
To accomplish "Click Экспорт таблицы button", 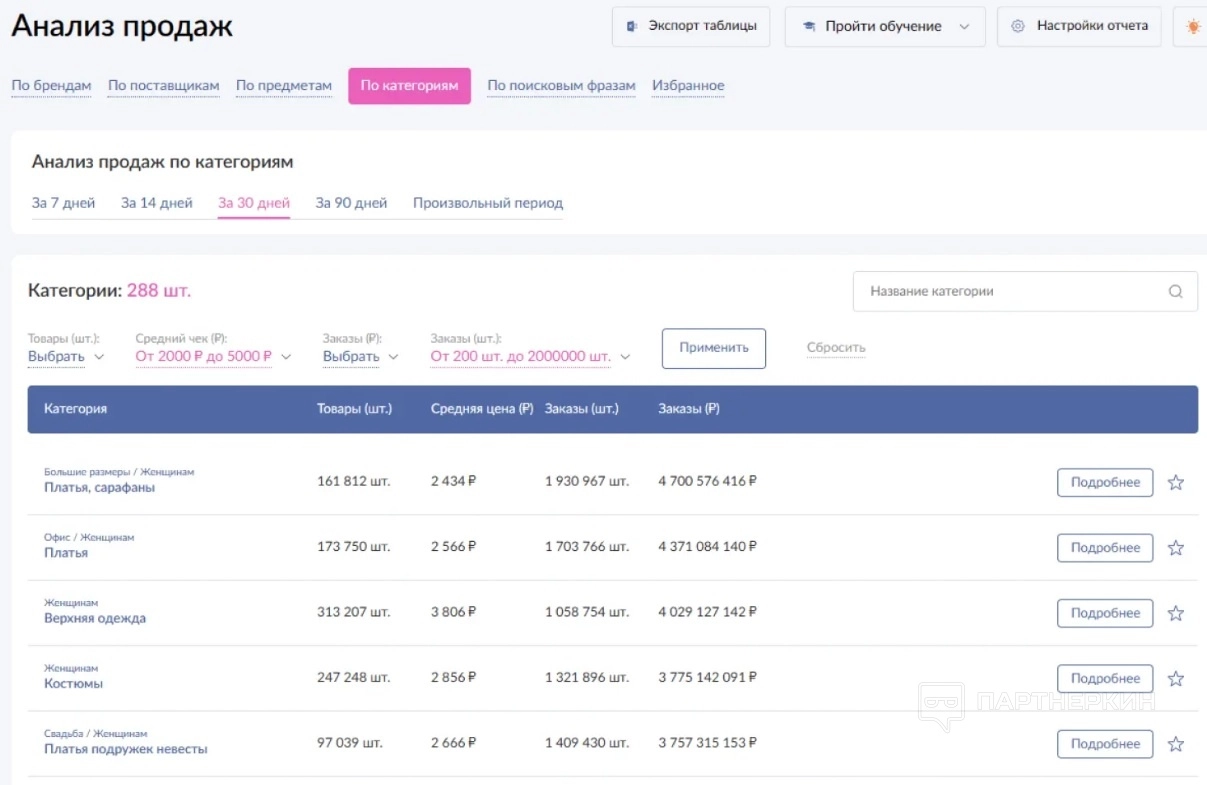I will [691, 27].
